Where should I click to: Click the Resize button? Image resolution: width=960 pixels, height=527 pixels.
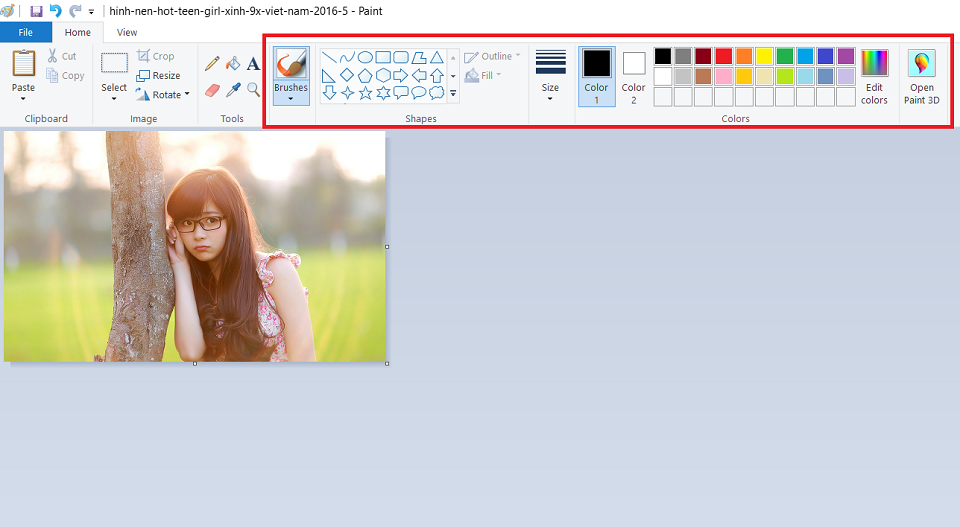(x=159, y=75)
